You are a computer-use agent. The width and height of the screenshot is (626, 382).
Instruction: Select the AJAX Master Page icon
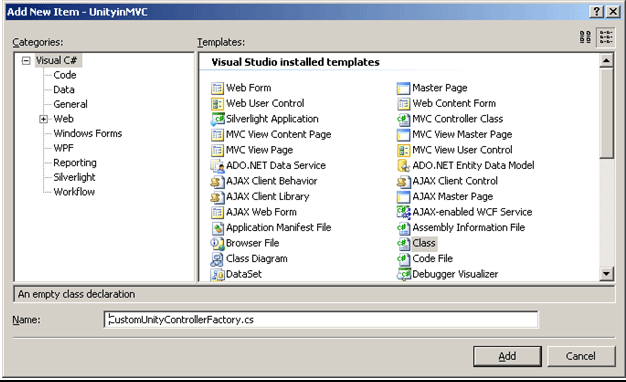click(x=403, y=197)
